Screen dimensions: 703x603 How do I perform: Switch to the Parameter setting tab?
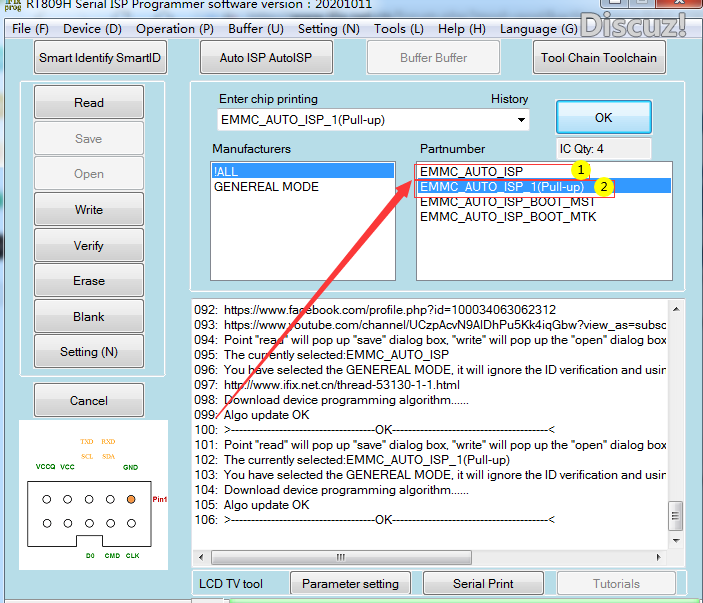point(350,584)
